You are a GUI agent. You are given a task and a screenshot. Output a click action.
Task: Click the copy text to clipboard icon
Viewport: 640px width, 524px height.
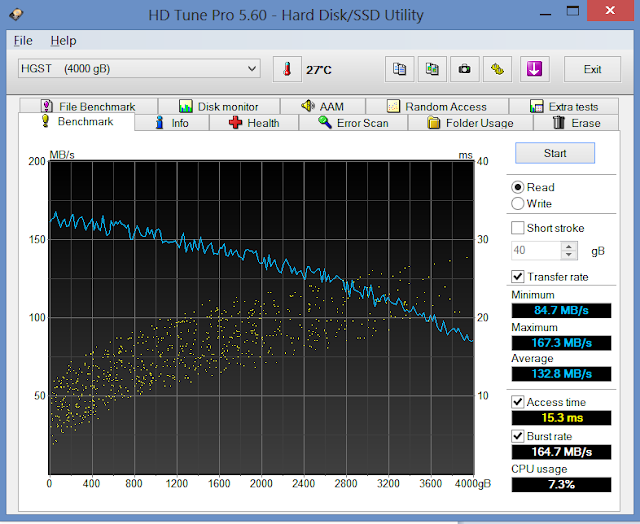[400, 69]
